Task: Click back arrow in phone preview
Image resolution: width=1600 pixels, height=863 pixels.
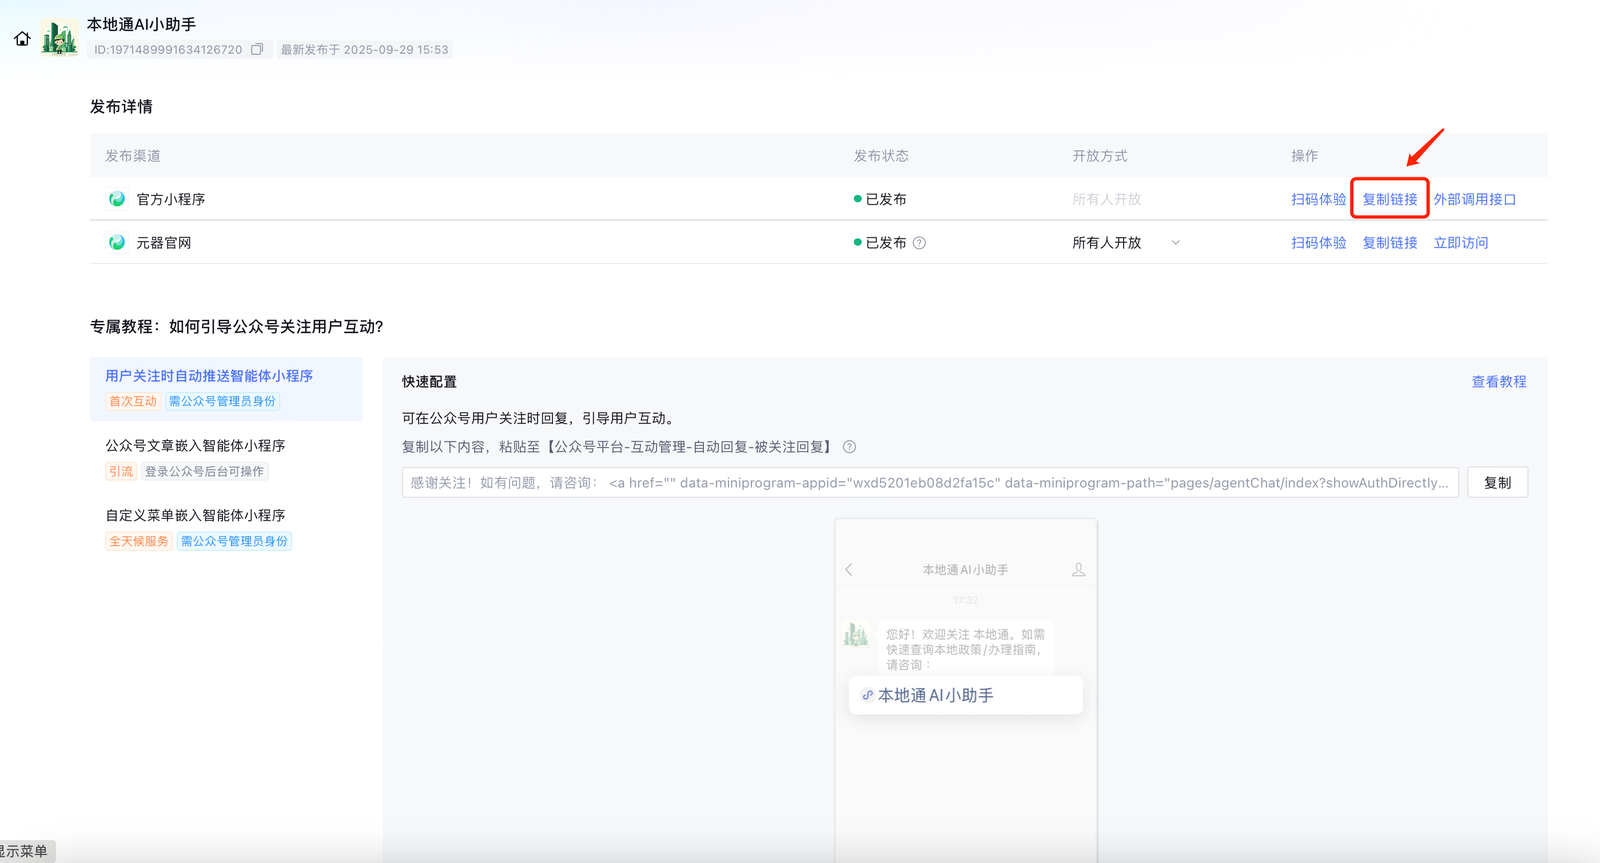Action: [x=849, y=570]
